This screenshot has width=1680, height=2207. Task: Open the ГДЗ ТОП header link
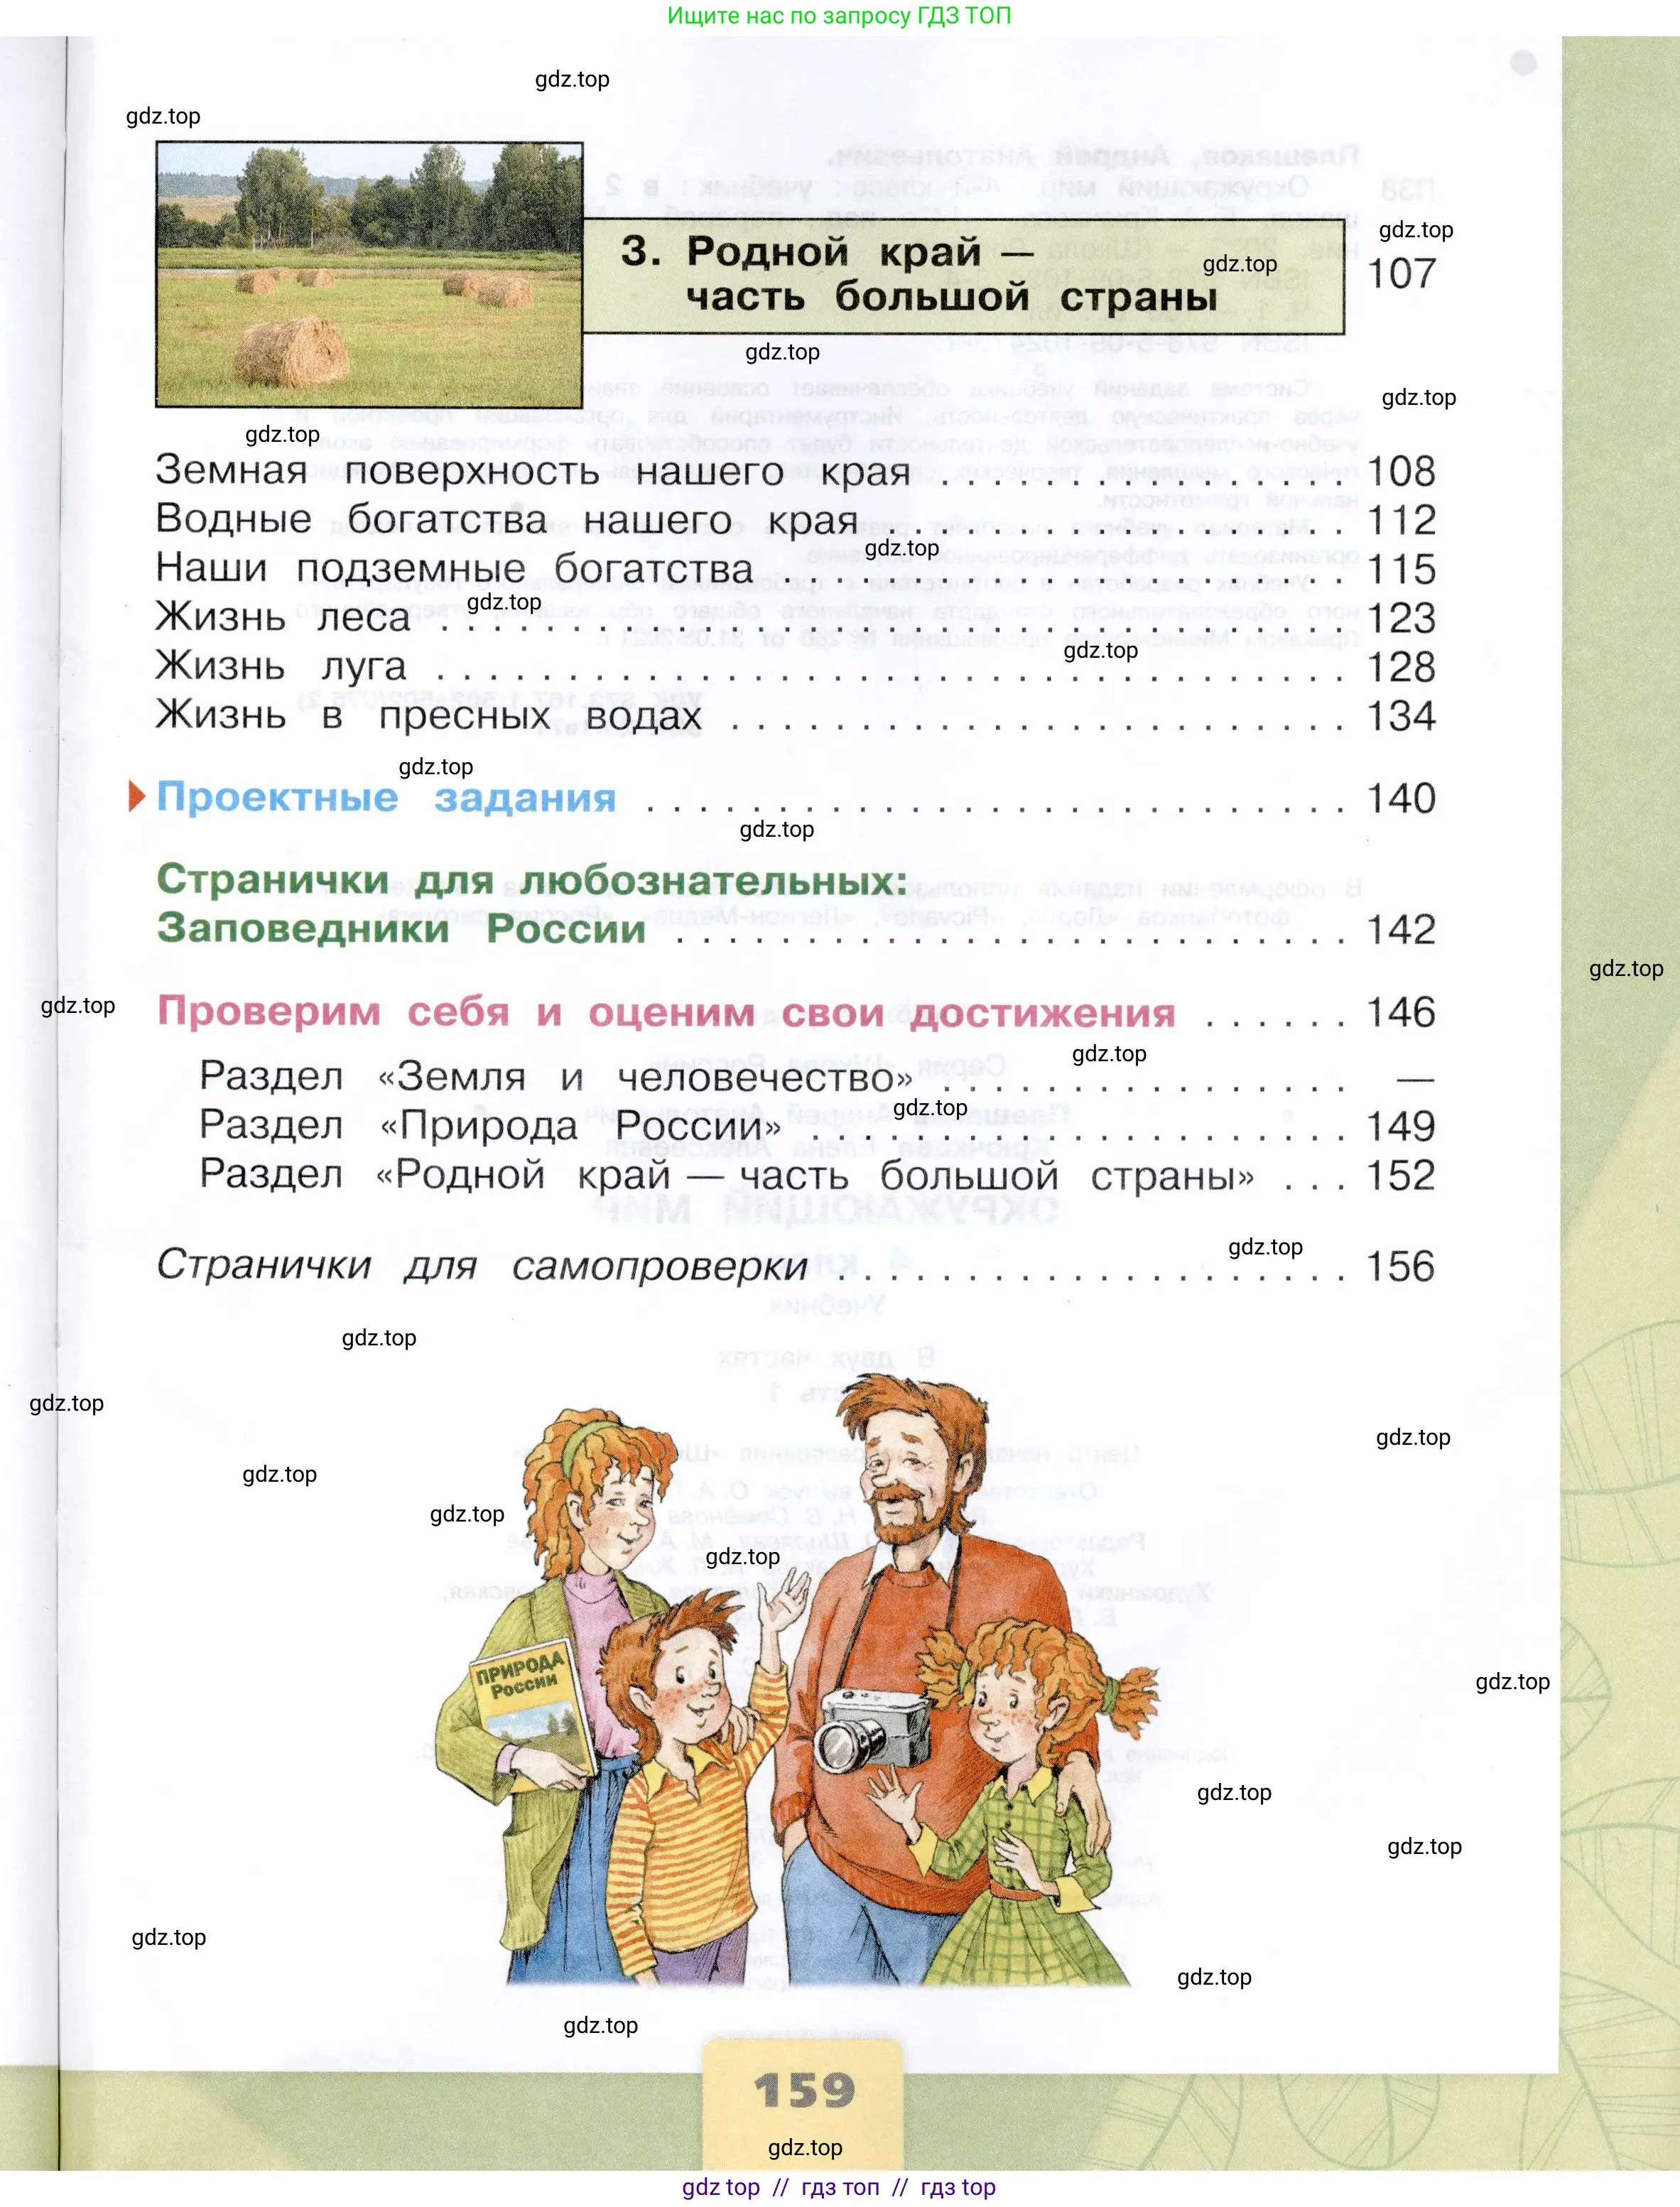[x=840, y=16]
